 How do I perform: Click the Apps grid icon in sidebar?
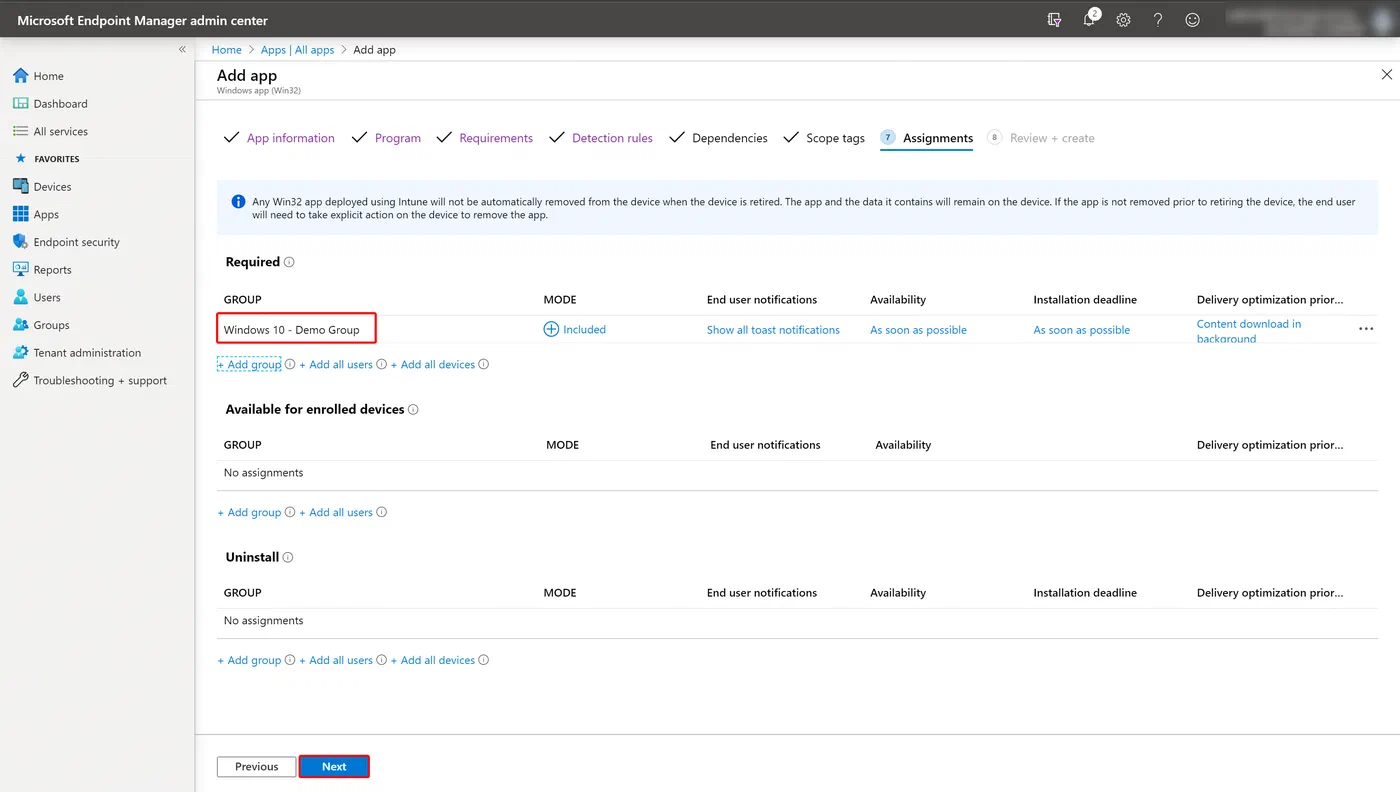21,214
